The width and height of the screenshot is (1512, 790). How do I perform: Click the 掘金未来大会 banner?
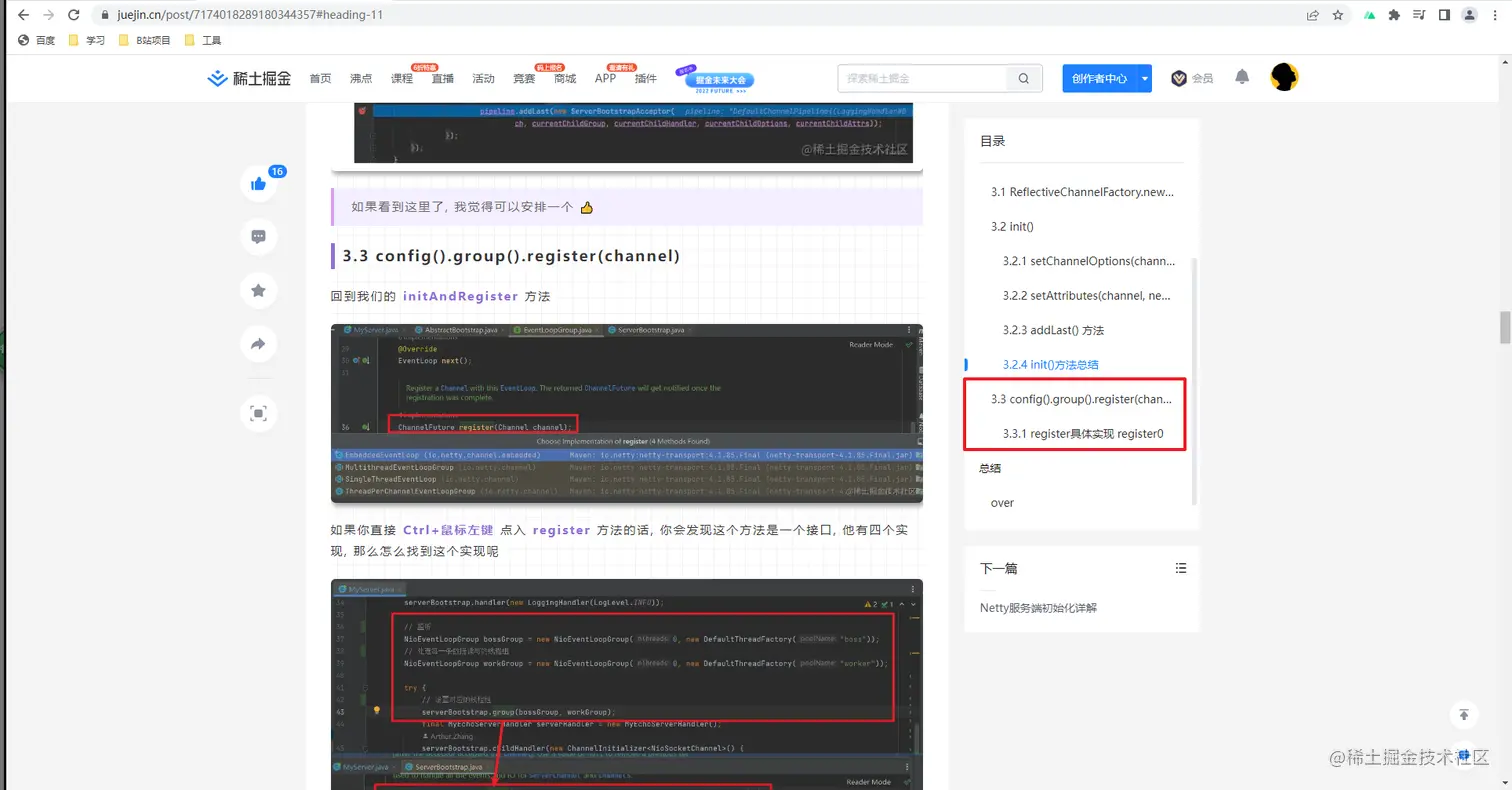[x=714, y=79]
